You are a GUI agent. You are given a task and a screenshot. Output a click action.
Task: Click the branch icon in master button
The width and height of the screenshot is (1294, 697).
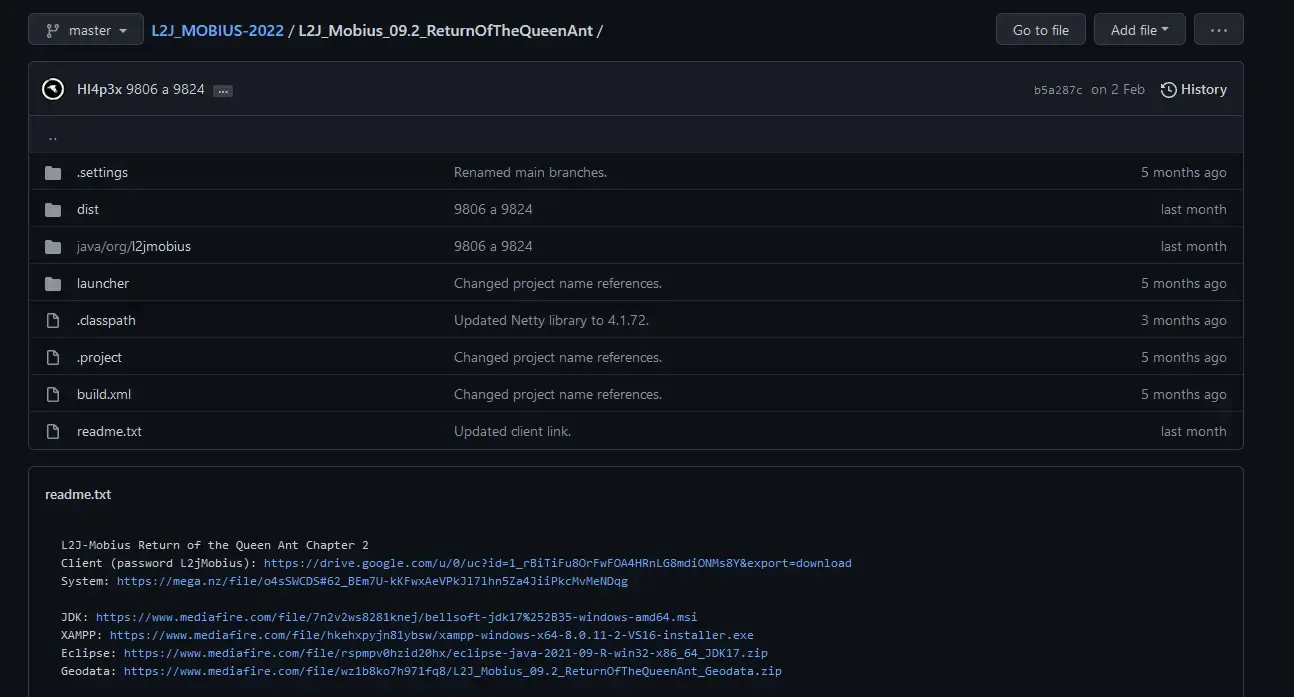[x=53, y=30]
